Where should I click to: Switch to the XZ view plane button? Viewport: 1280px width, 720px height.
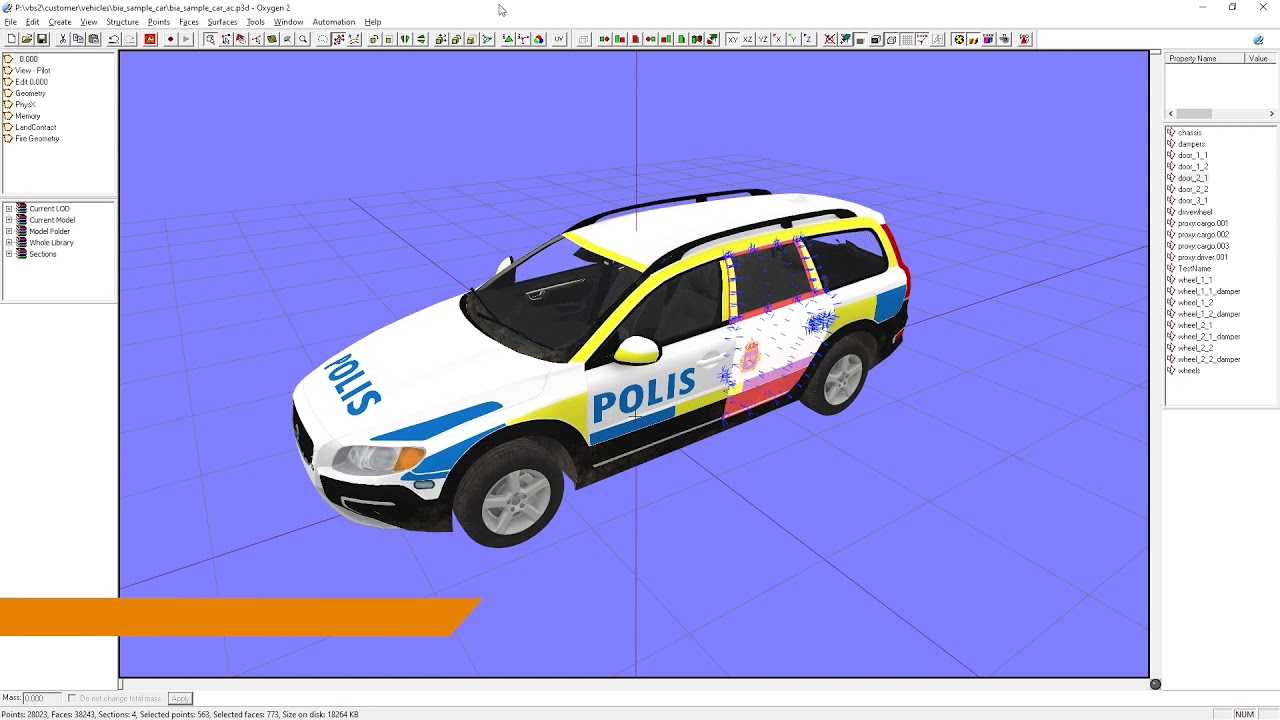pos(748,39)
